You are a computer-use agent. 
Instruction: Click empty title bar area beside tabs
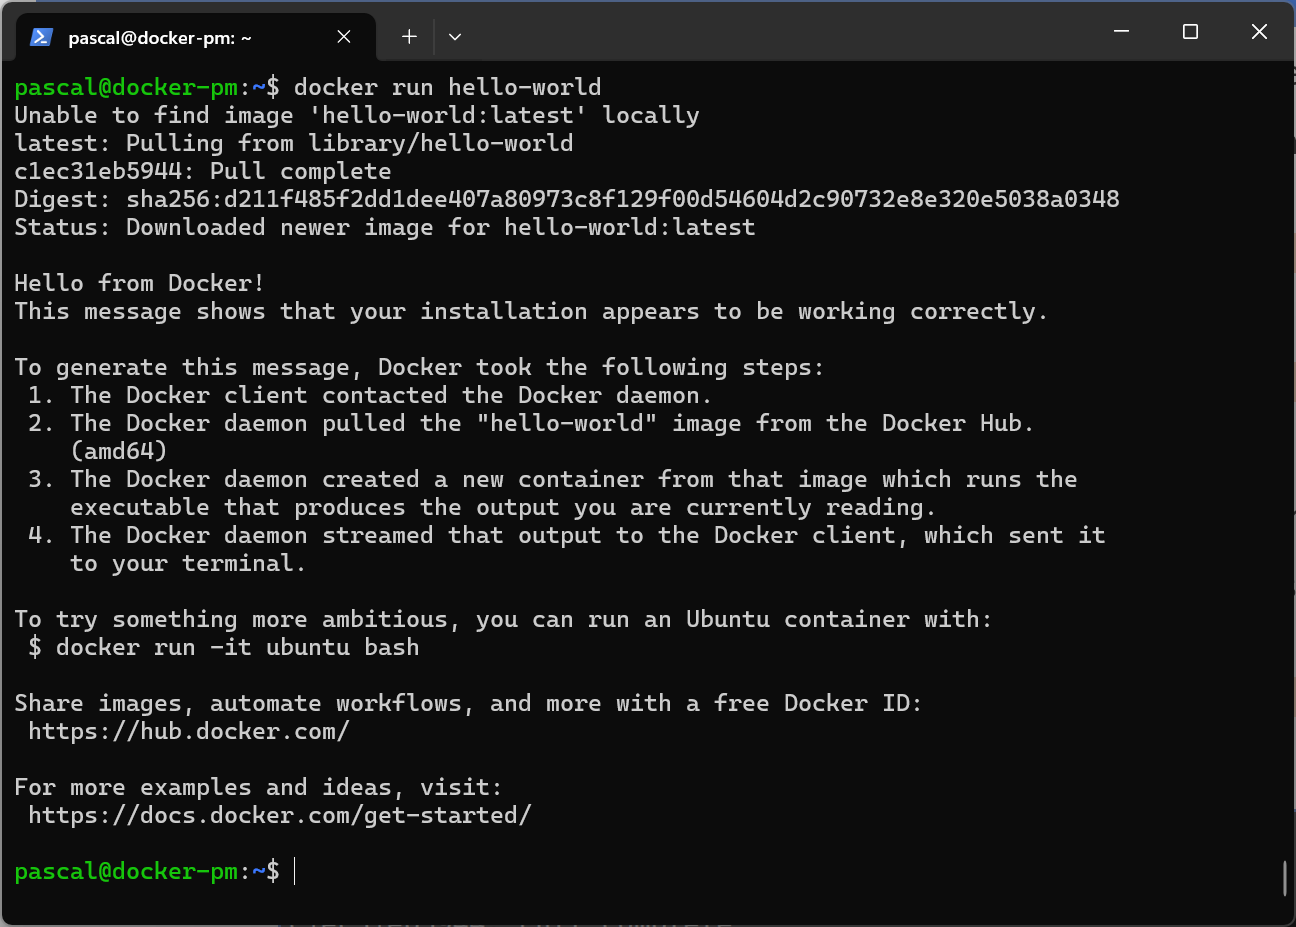click(x=780, y=32)
